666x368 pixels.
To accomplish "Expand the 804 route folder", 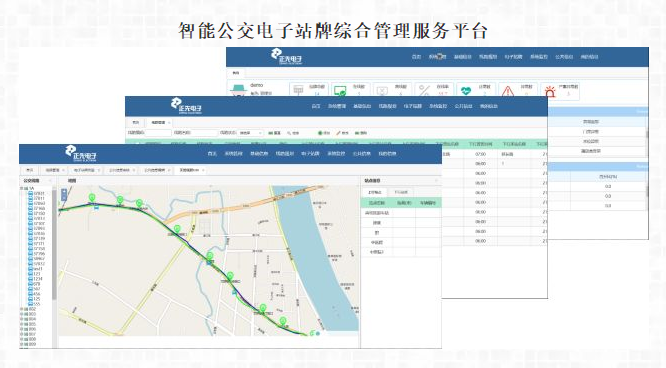I will [x=22, y=319].
